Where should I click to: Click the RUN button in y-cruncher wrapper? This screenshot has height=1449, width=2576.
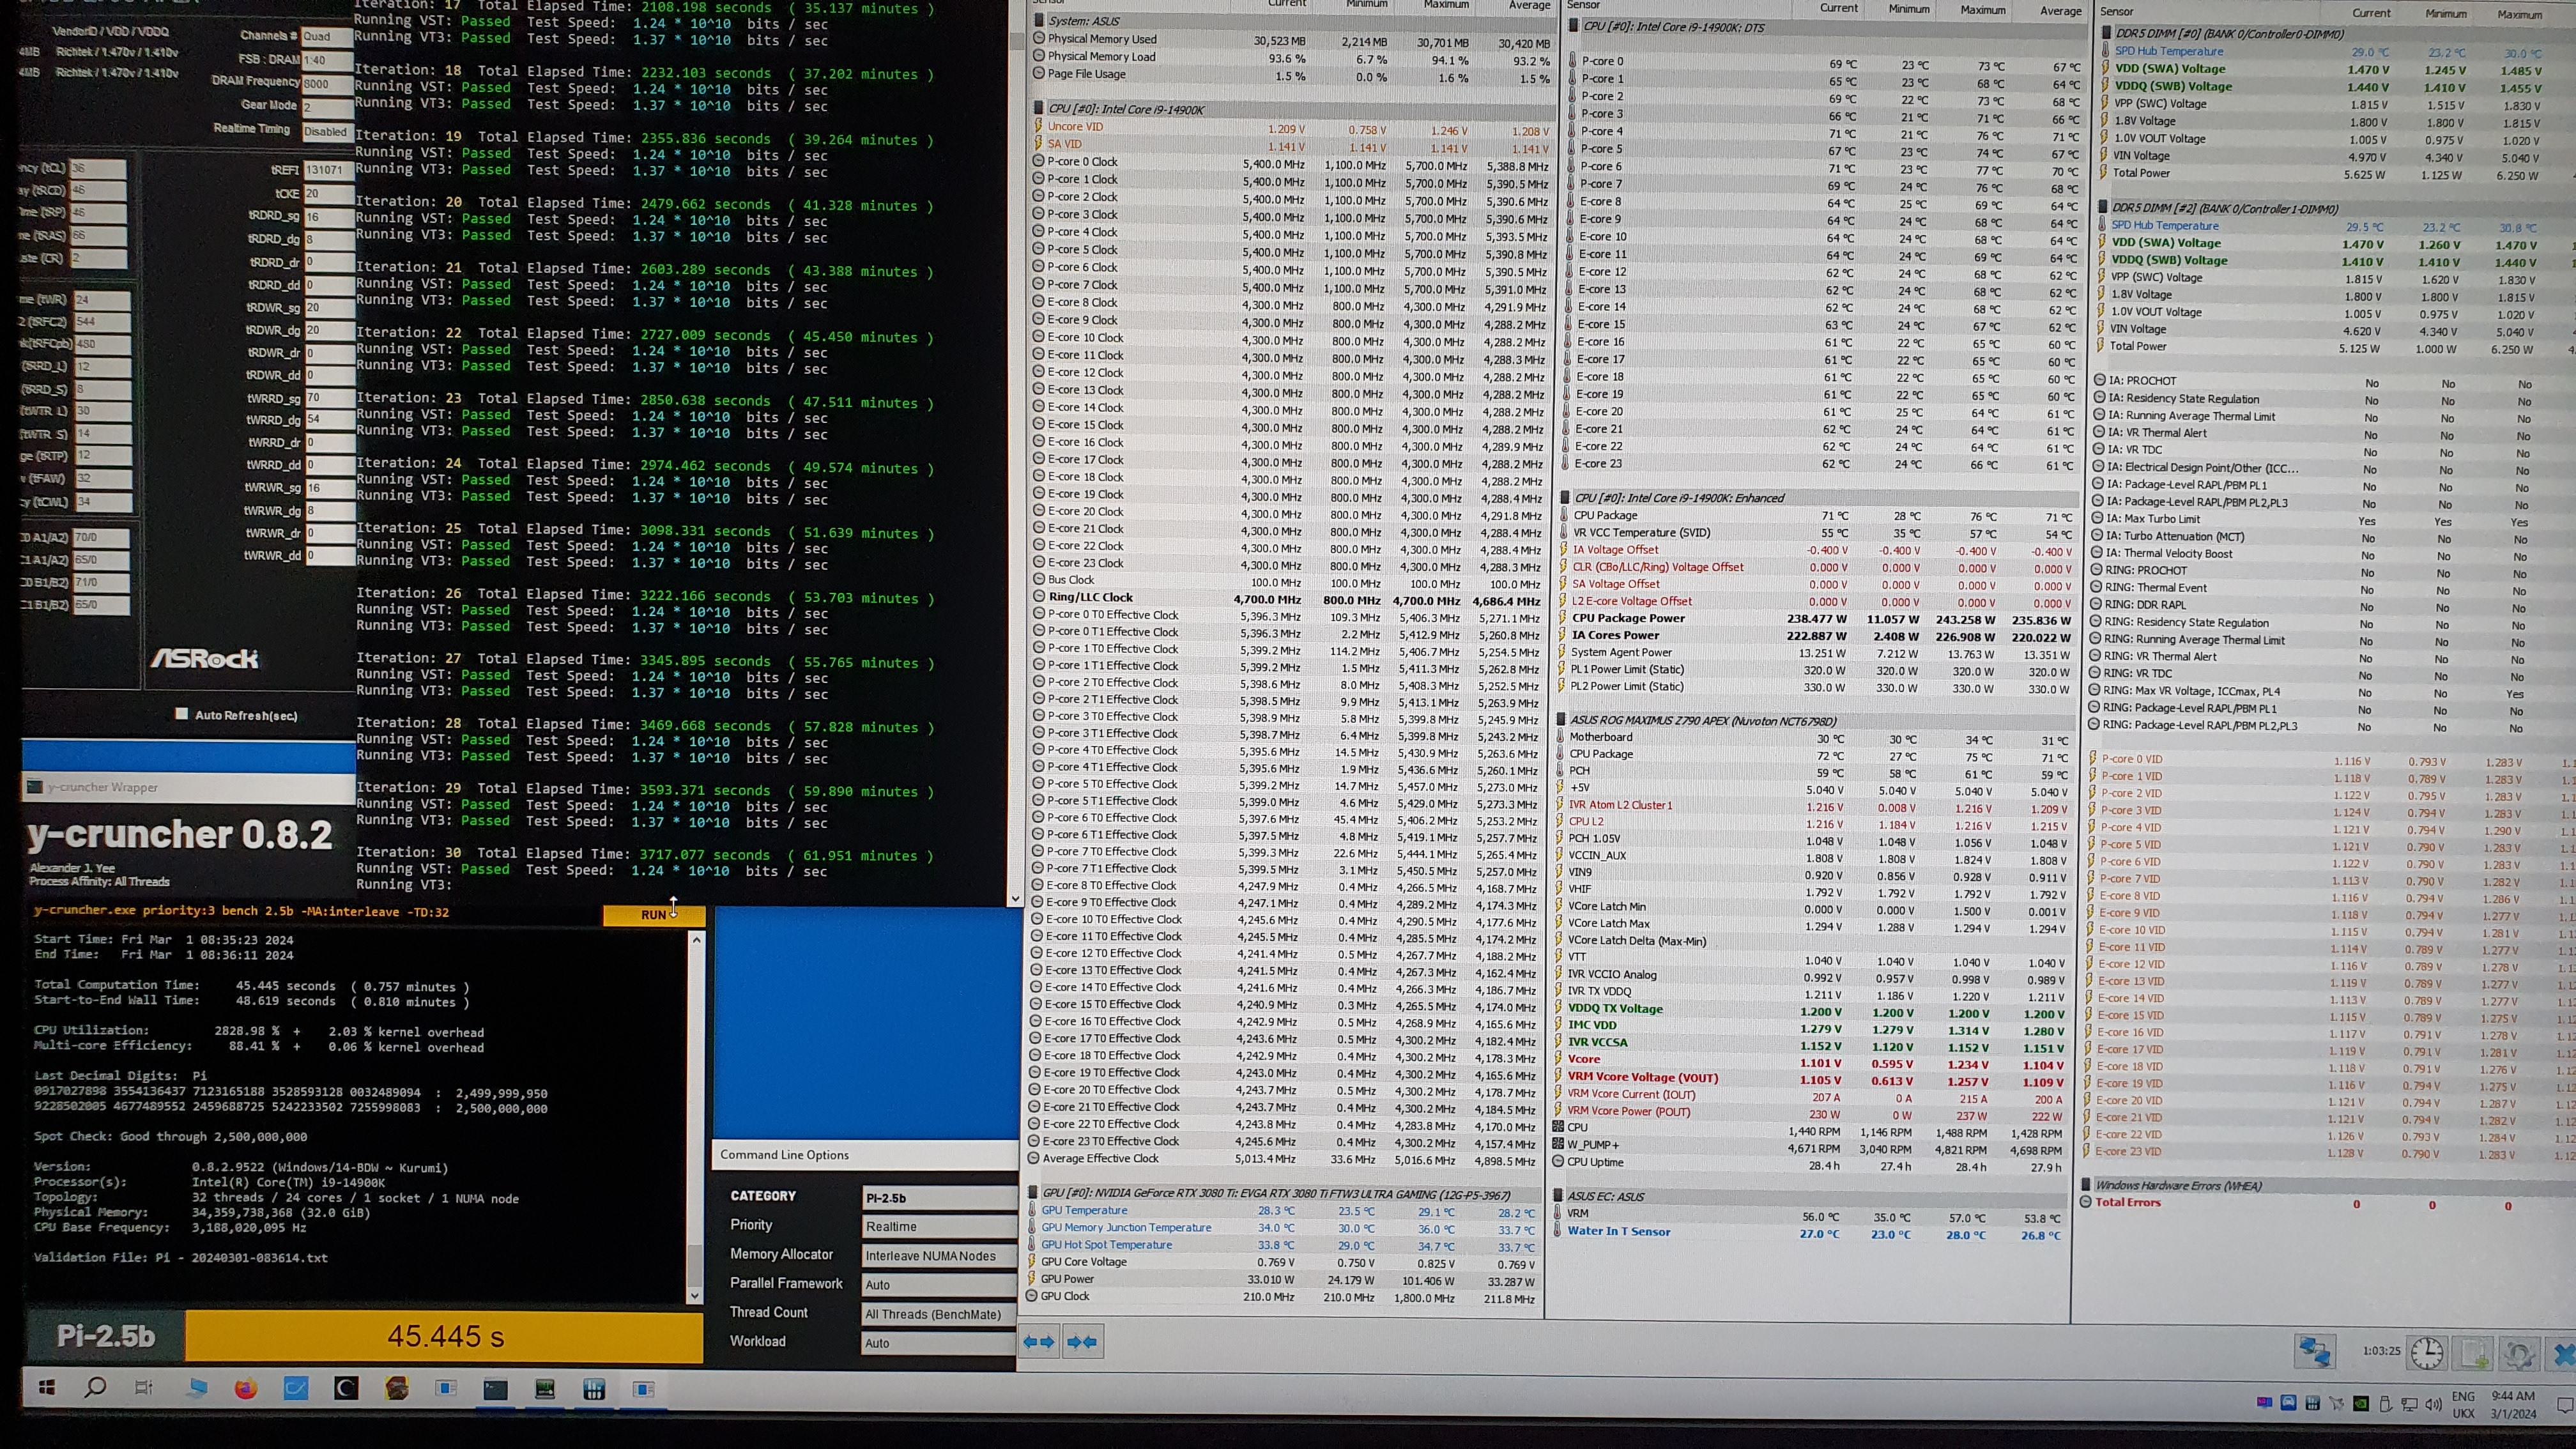tap(654, 914)
